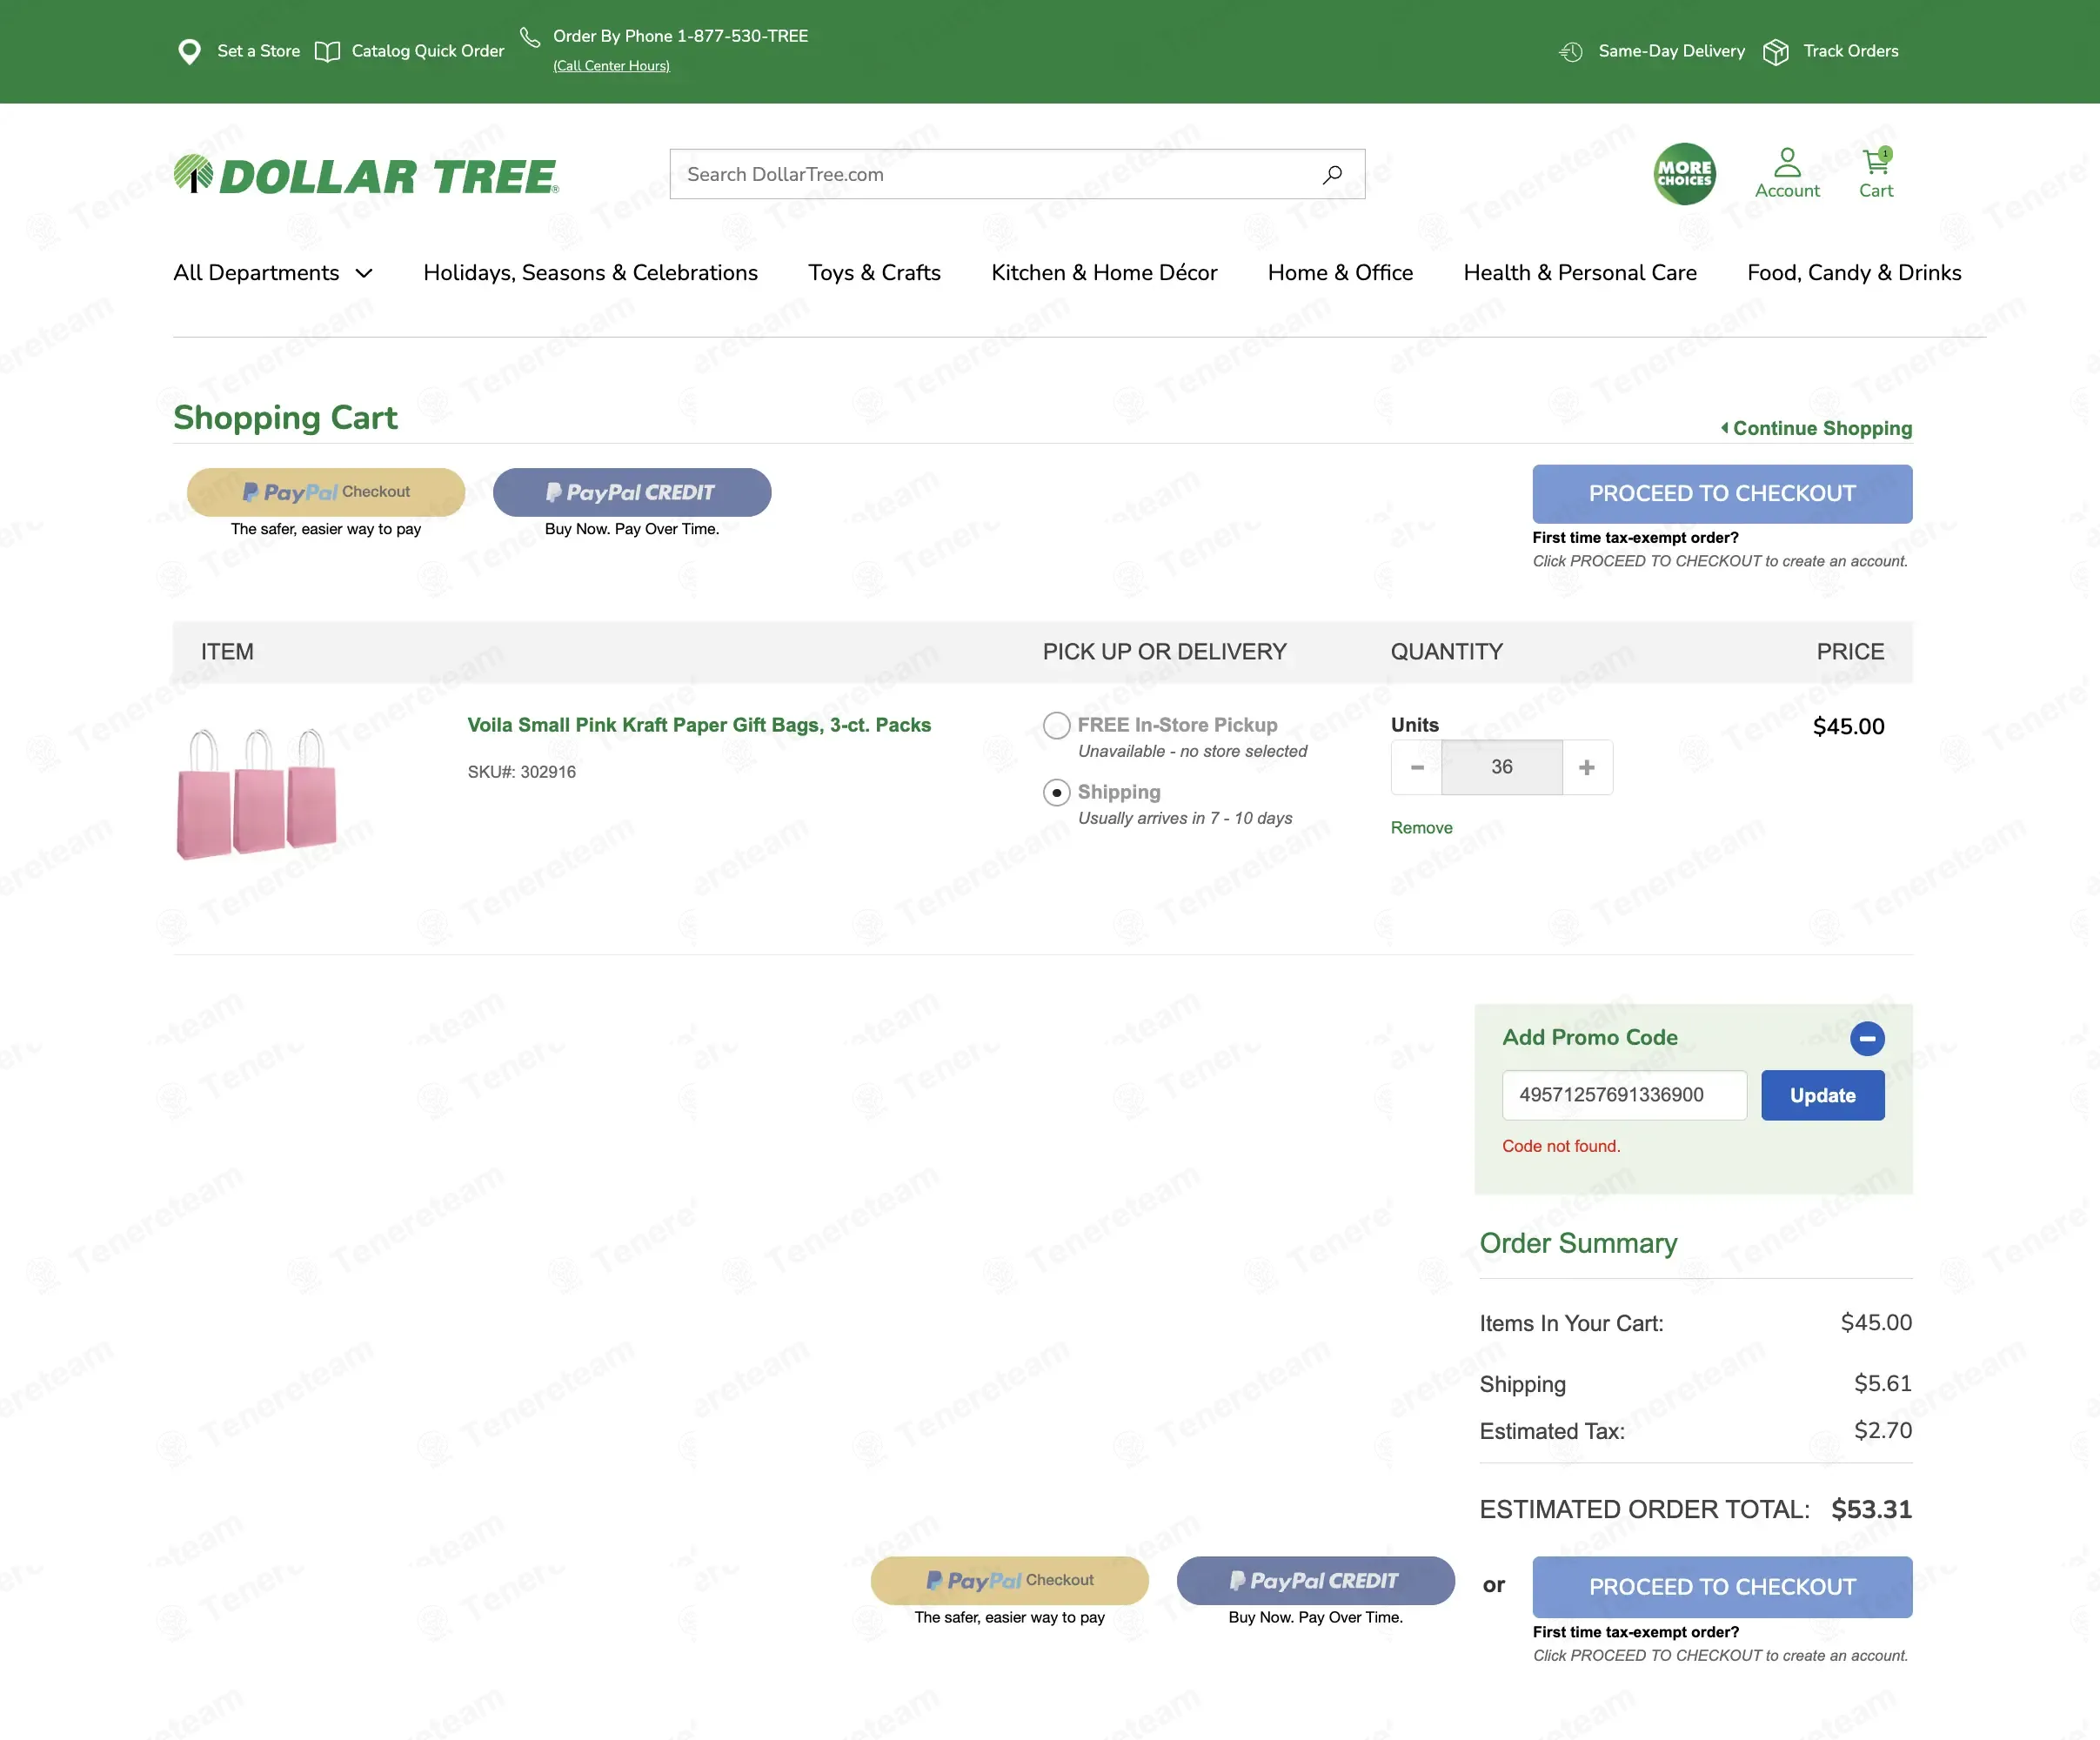The width and height of the screenshot is (2100, 1740).
Task: Click the promo code Update button
Action: pyautogui.click(x=1822, y=1095)
